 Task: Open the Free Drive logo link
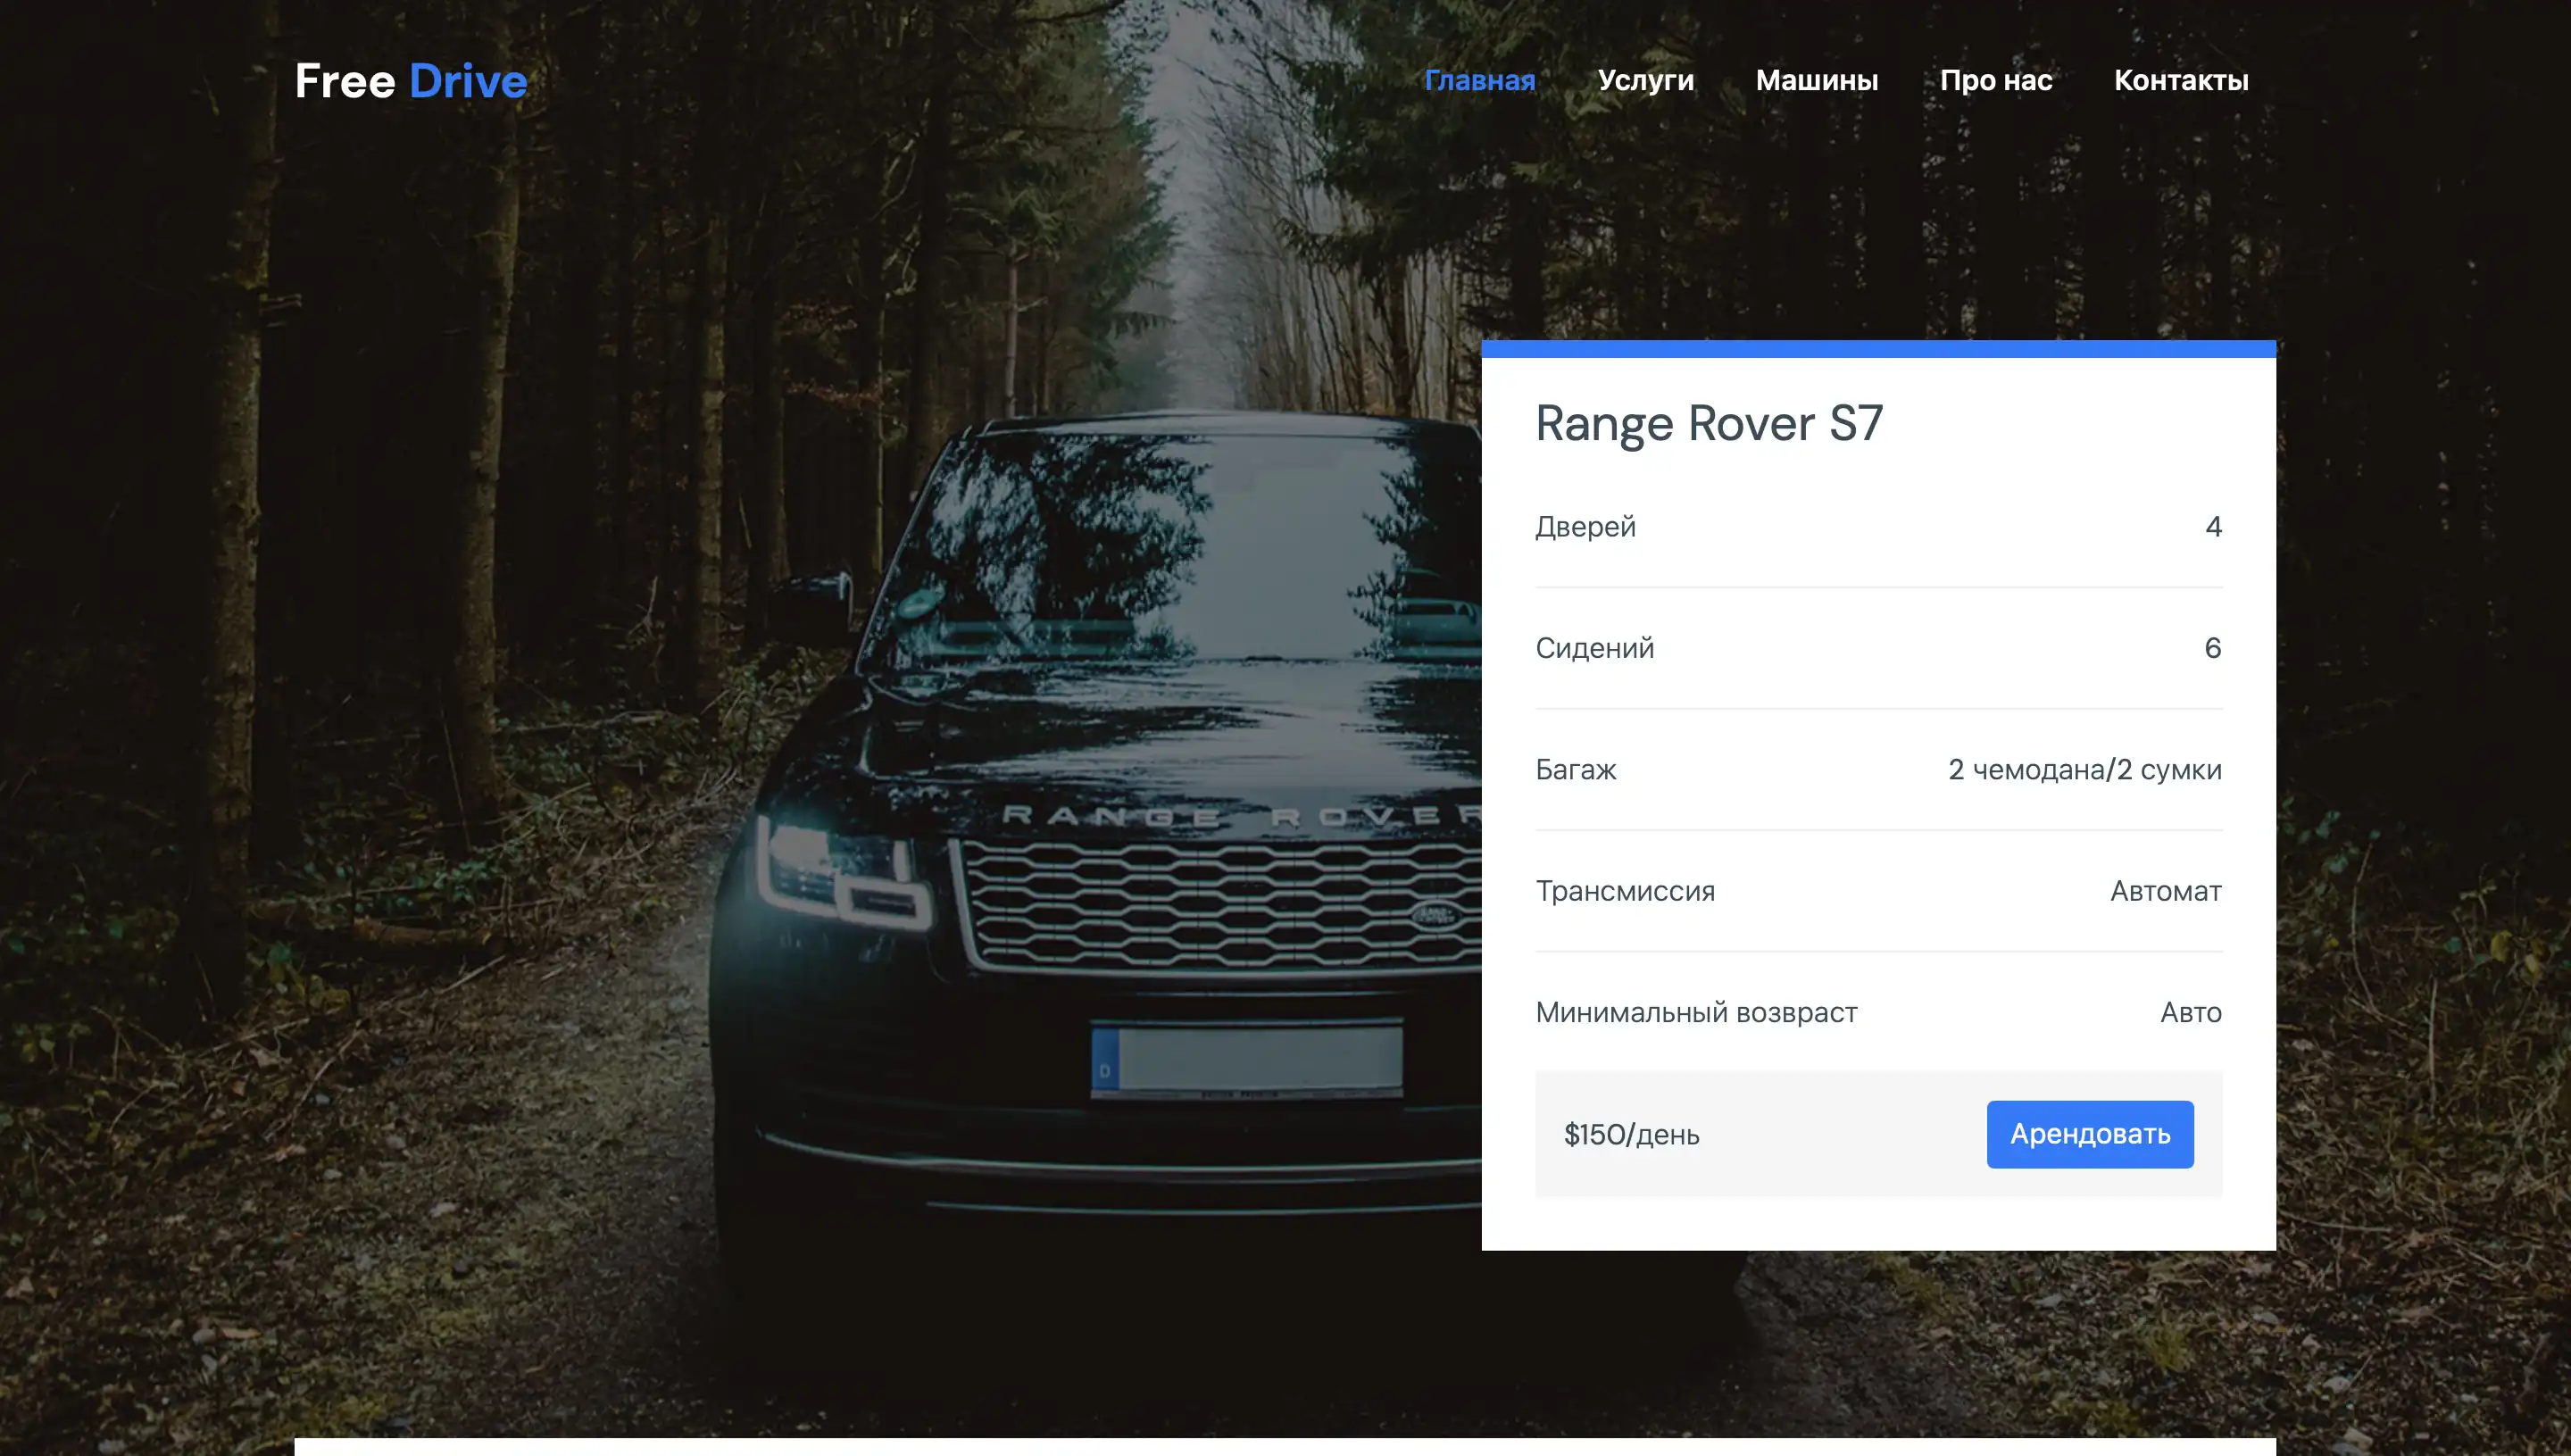pyautogui.click(x=411, y=81)
